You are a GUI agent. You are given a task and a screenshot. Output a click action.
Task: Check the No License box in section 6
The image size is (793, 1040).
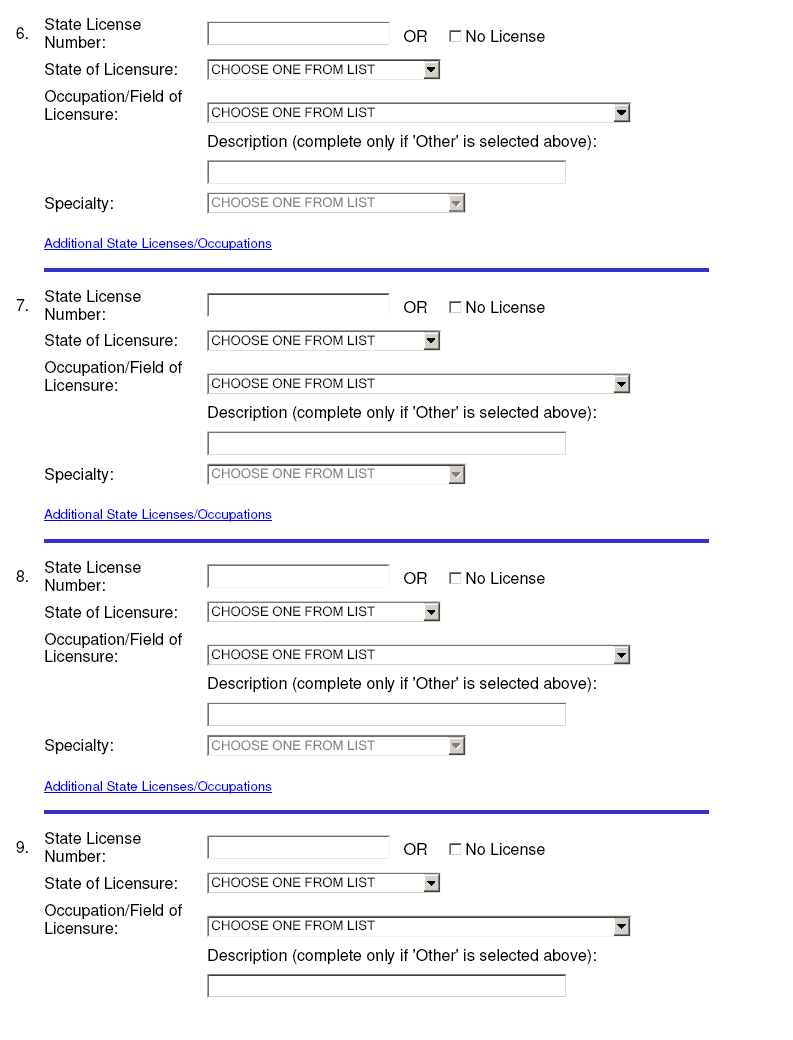click(x=455, y=37)
